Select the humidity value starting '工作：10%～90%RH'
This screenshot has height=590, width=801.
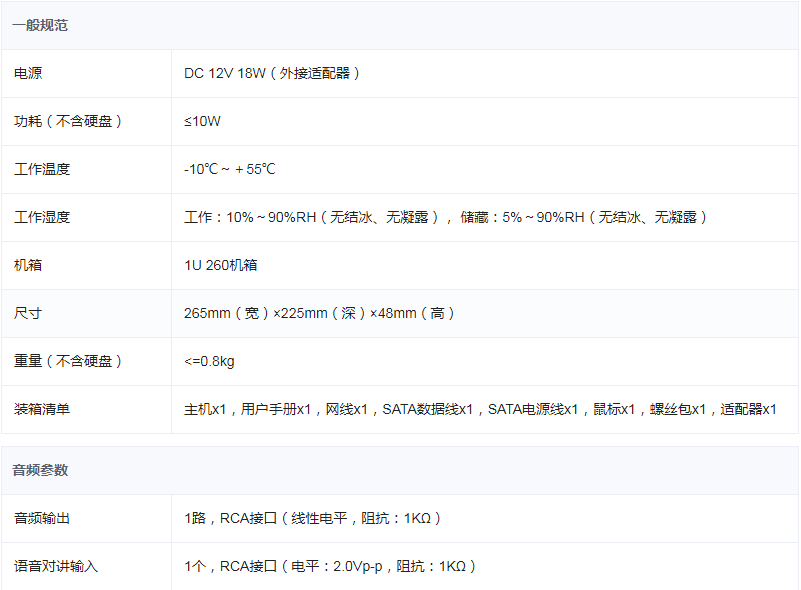click(445, 218)
